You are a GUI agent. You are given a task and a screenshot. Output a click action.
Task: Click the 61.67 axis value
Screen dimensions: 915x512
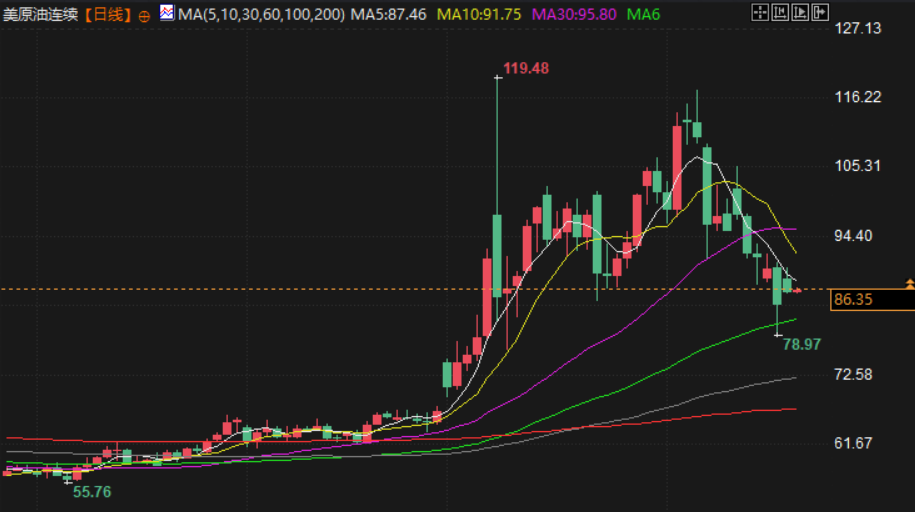click(853, 443)
